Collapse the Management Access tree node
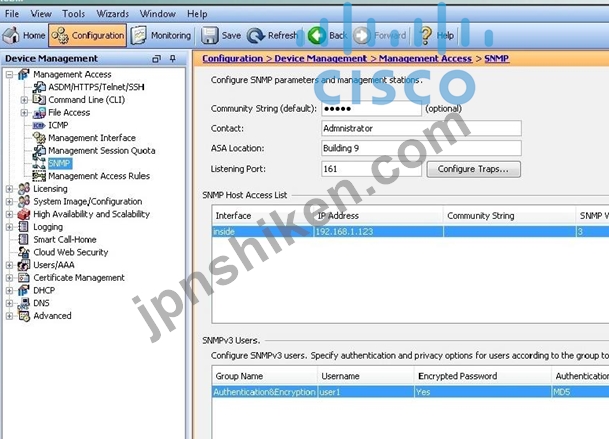 coord(9,74)
